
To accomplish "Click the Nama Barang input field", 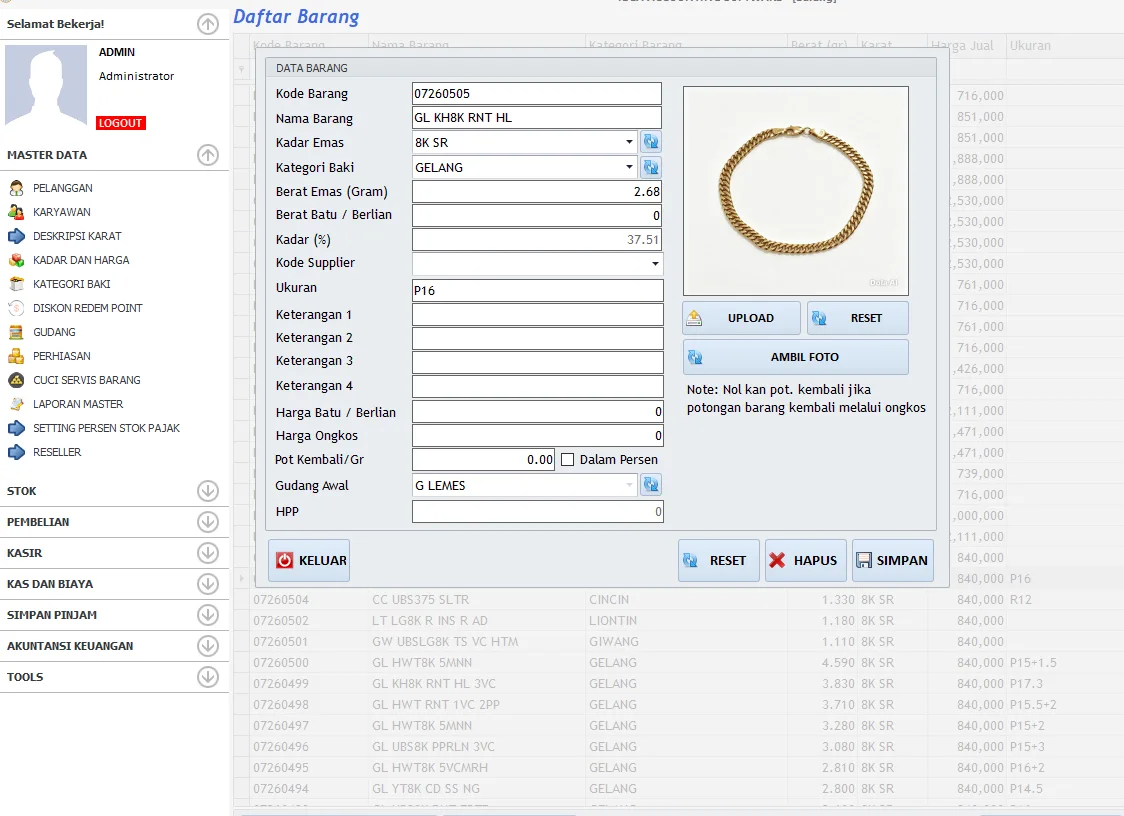I will [537, 118].
